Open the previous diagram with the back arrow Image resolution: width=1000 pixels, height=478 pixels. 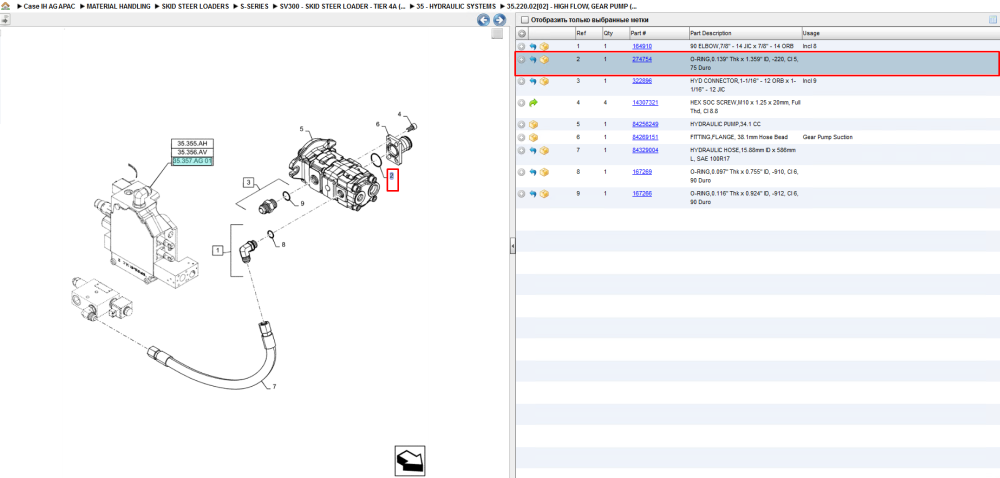pos(484,20)
